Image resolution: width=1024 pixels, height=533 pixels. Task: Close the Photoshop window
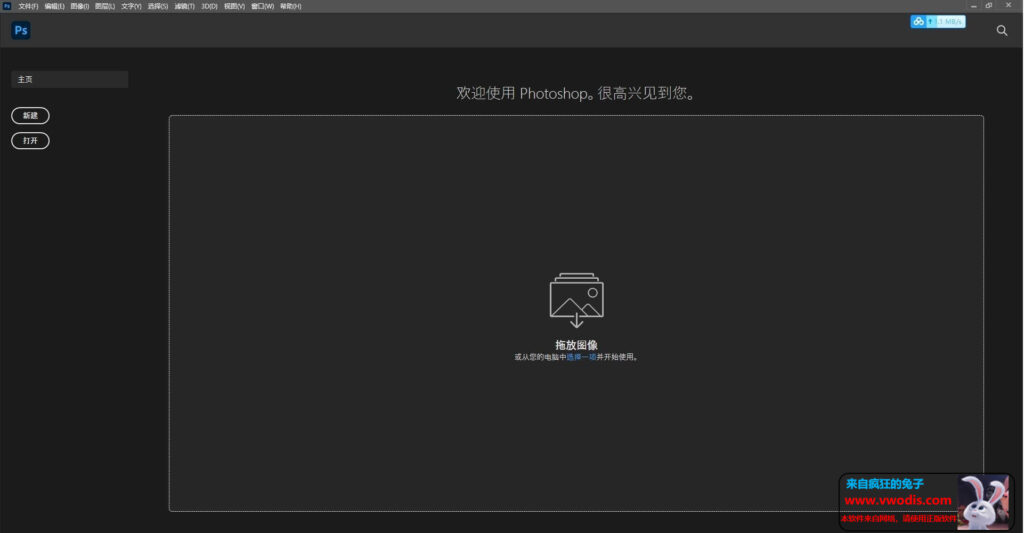pos(1008,6)
